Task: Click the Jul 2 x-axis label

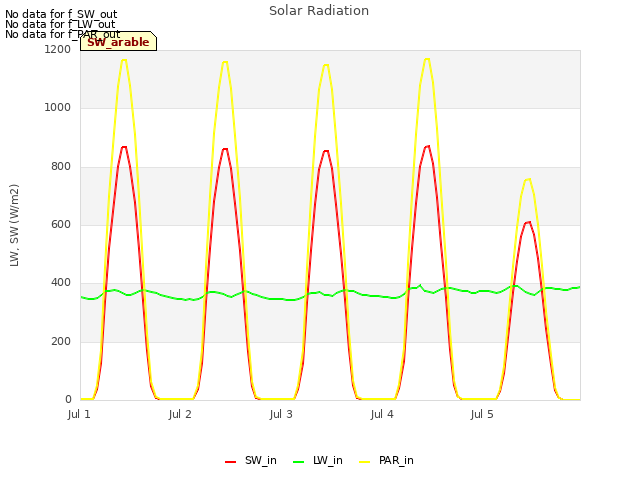Action: tap(180, 414)
